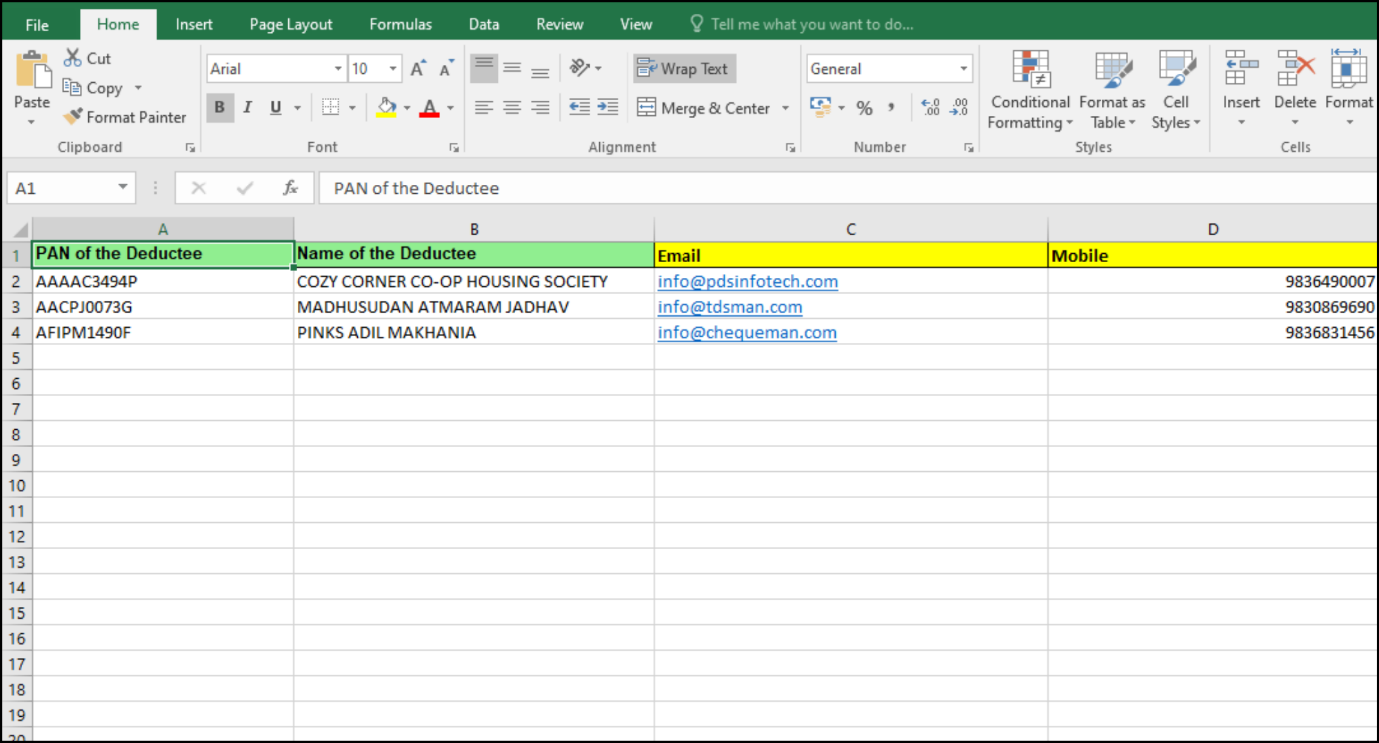Click the Increase Indent icon
Screen dimensions: 1379x743
[x=607, y=108]
